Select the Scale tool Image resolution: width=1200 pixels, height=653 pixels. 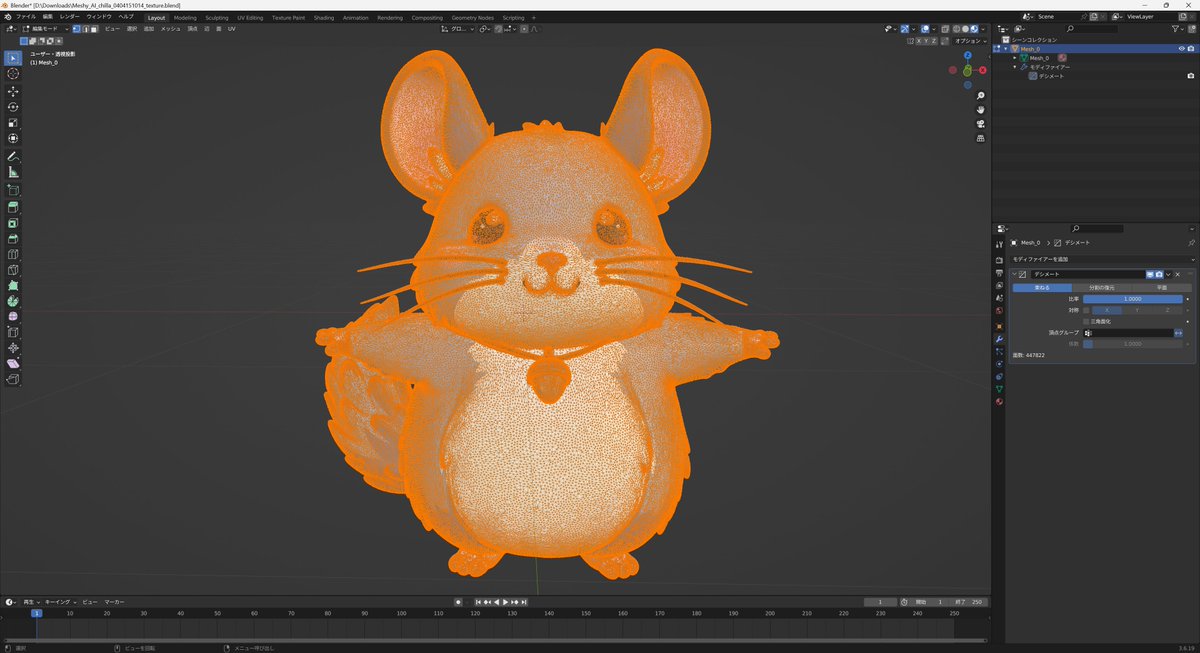point(13,123)
